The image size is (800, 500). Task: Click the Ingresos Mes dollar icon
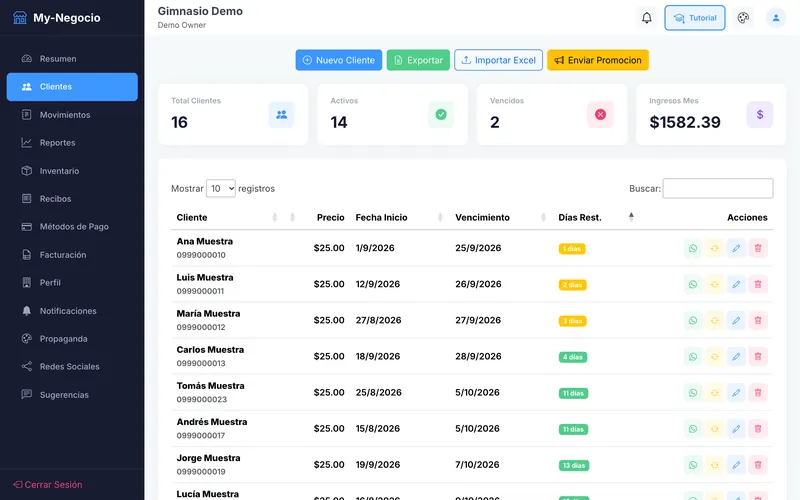760,115
